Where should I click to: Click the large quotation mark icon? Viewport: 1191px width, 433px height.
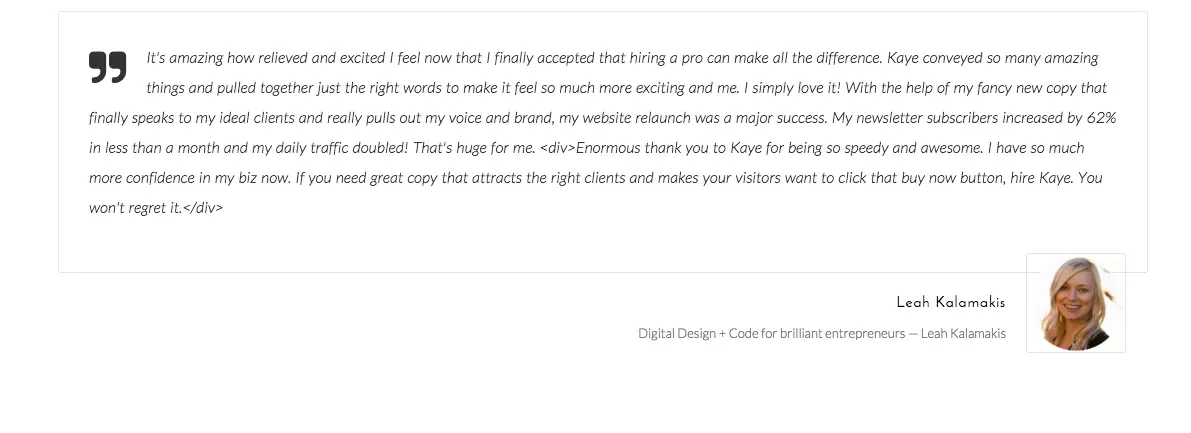[108, 67]
